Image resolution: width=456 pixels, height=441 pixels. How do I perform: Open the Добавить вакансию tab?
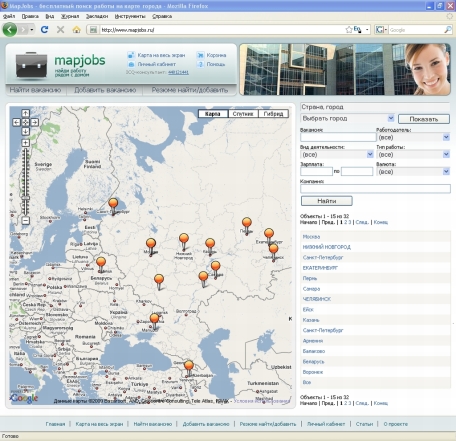coord(105,90)
